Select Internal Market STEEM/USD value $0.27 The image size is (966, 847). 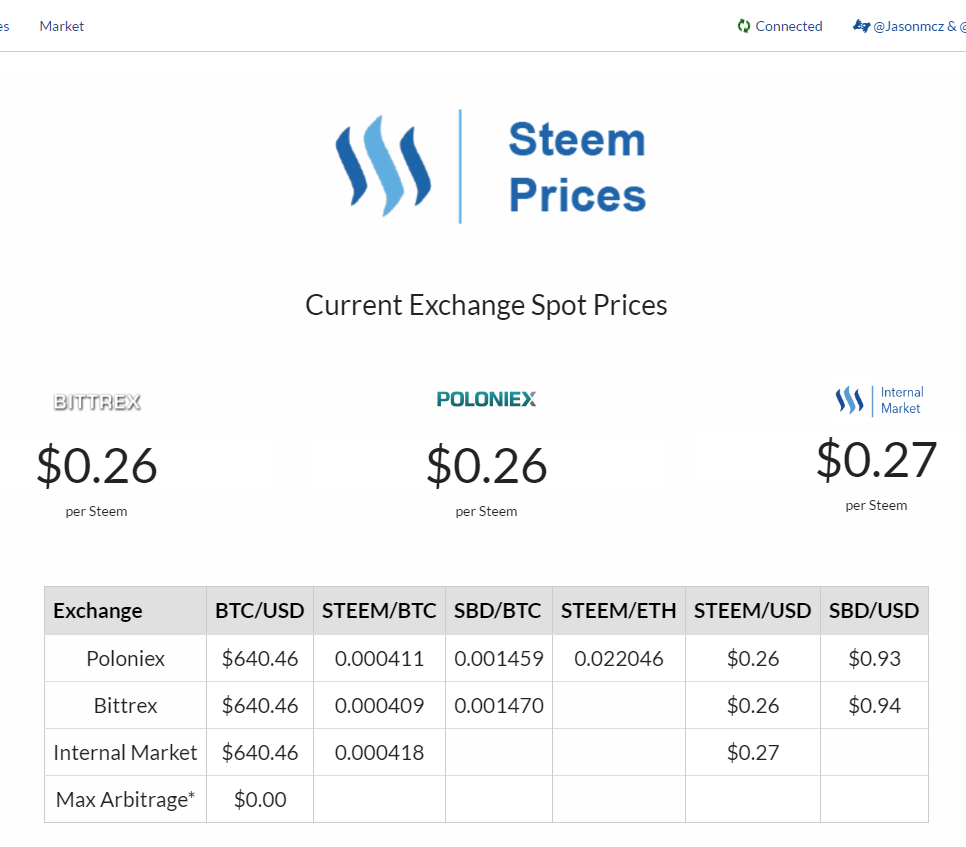753,752
